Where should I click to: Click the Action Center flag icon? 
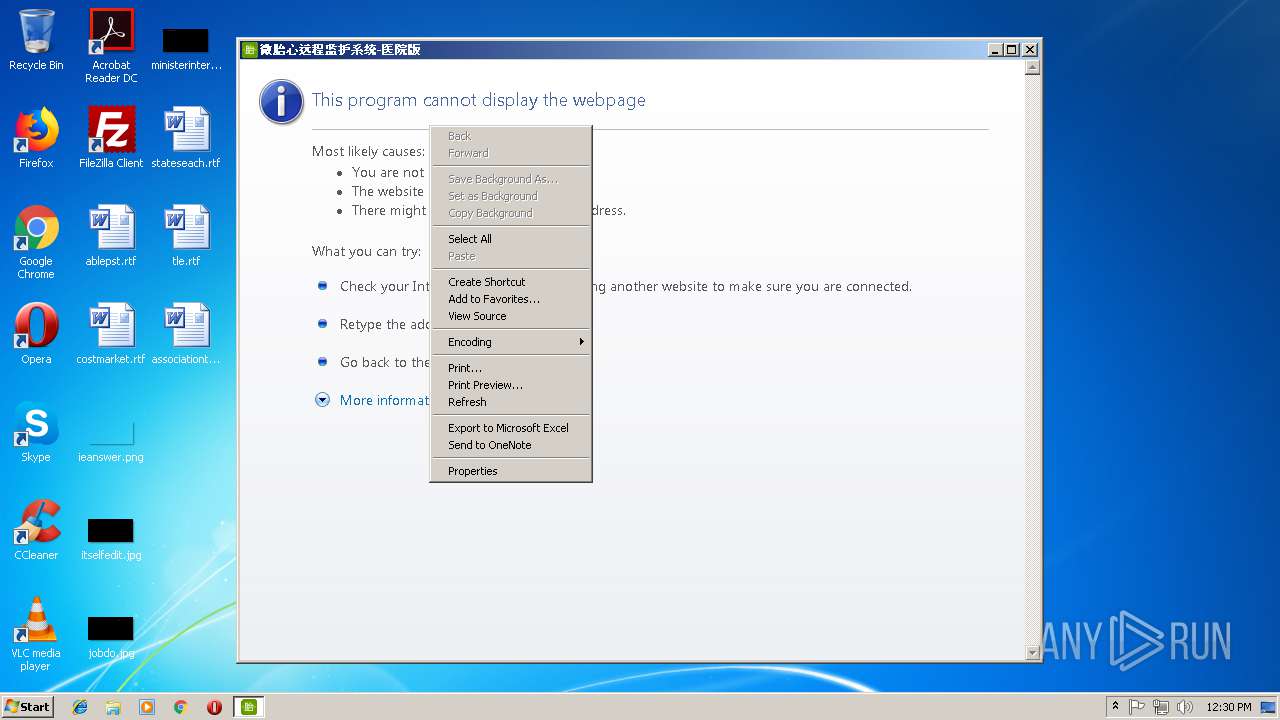1137,707
